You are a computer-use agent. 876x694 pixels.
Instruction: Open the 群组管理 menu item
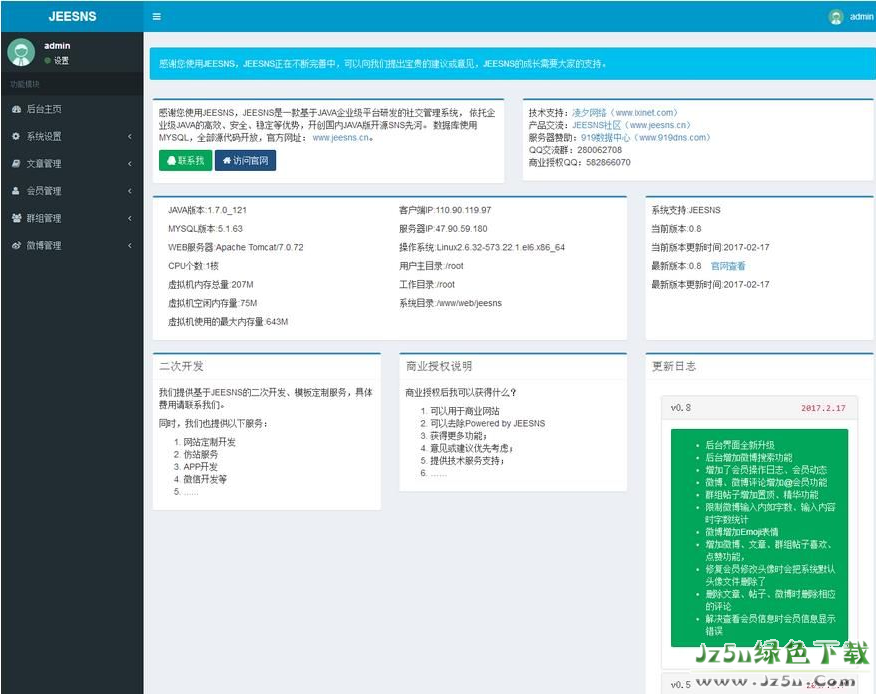72,218
